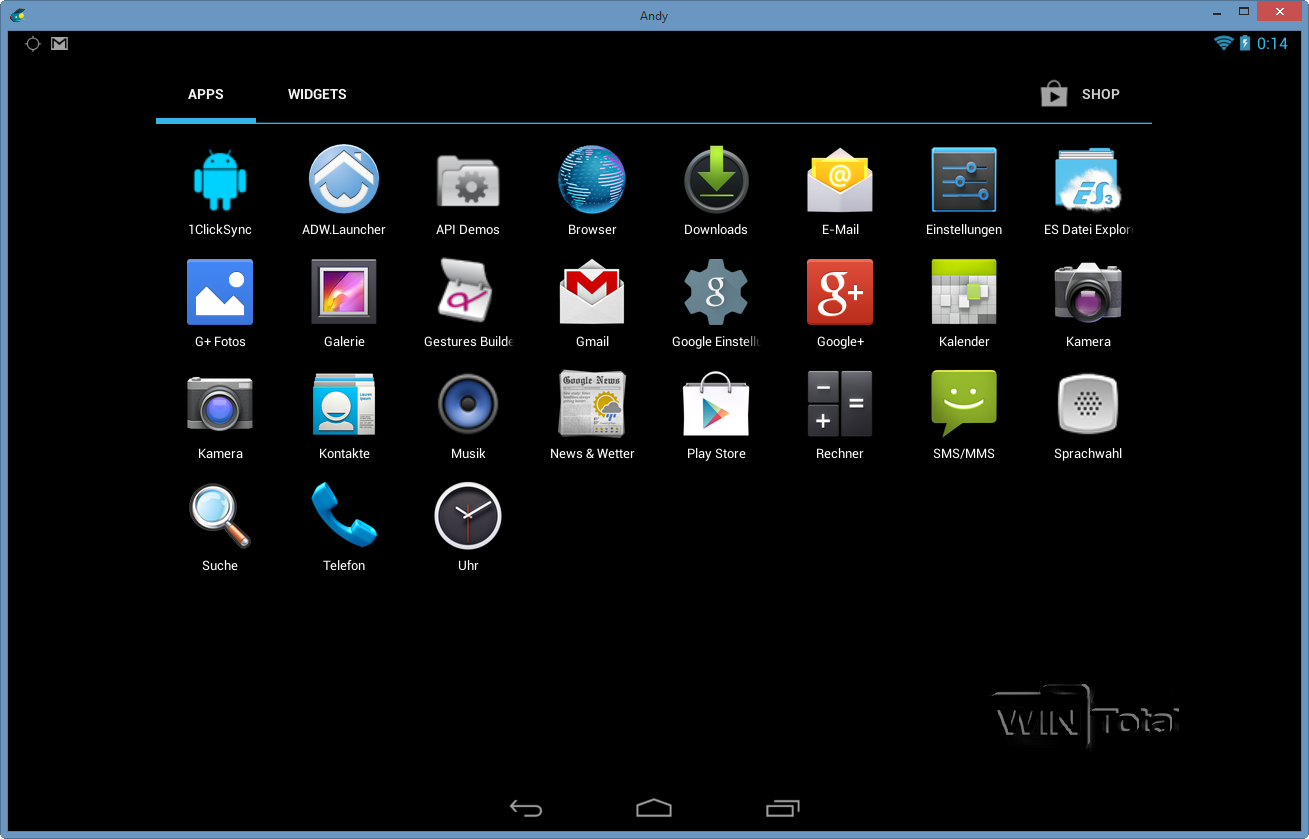Switch to the WIDGETS tab
This screenshot has height=839, width=1309.
pos(317,94)
